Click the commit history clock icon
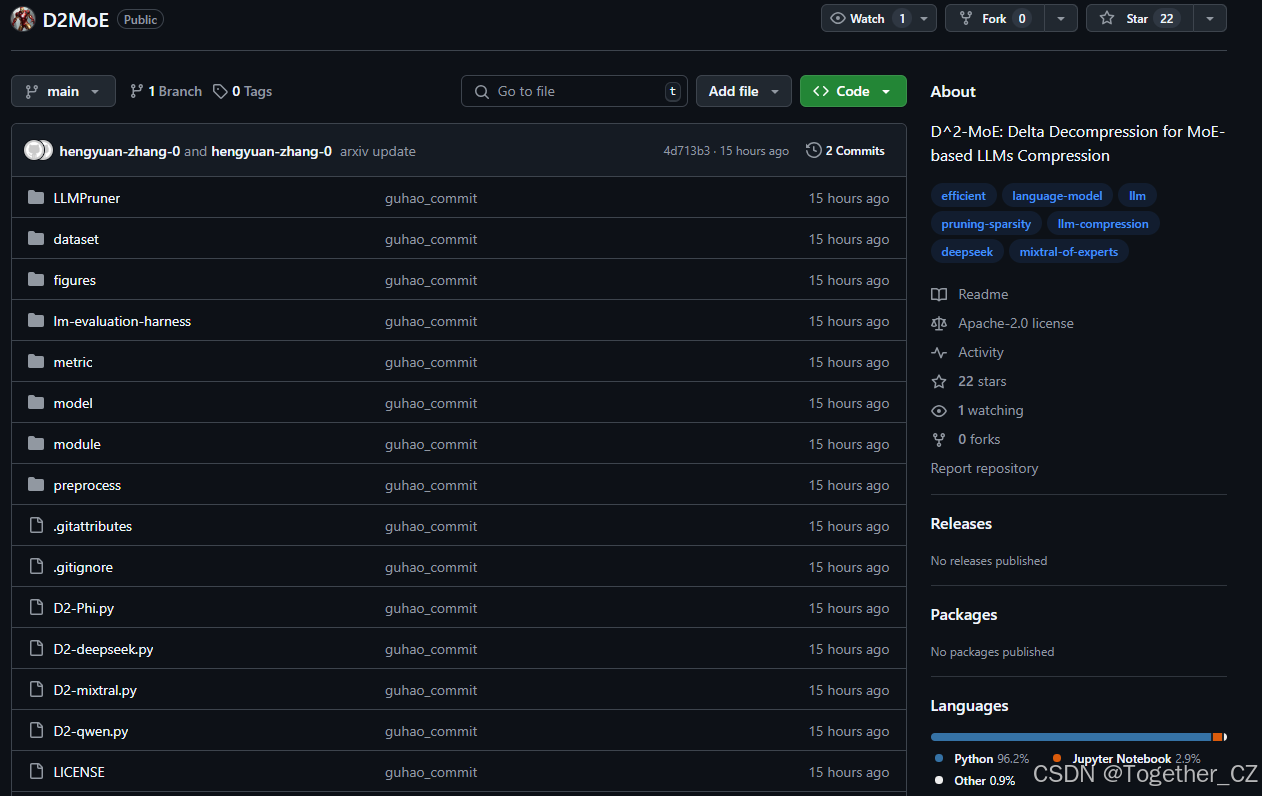1262x796 pixels. click(x=813, y=151)
